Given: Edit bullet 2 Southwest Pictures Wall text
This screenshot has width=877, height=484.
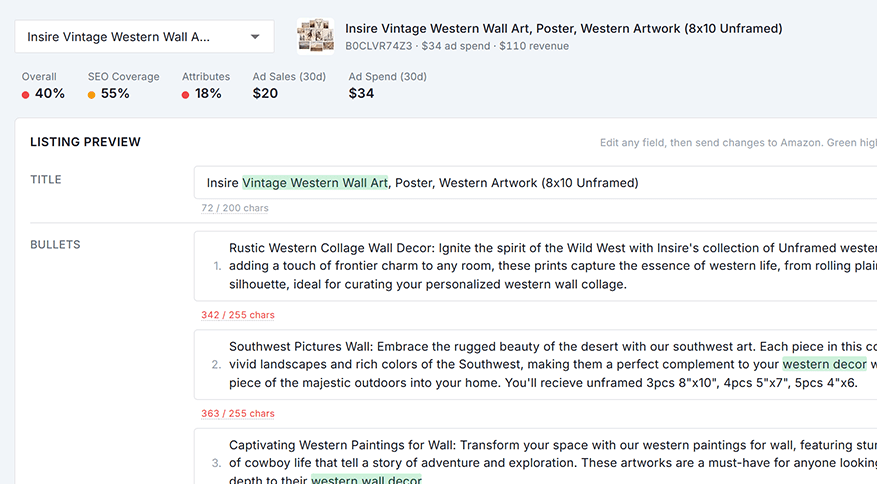Looking at the screenshot, I should click(535, 364).
